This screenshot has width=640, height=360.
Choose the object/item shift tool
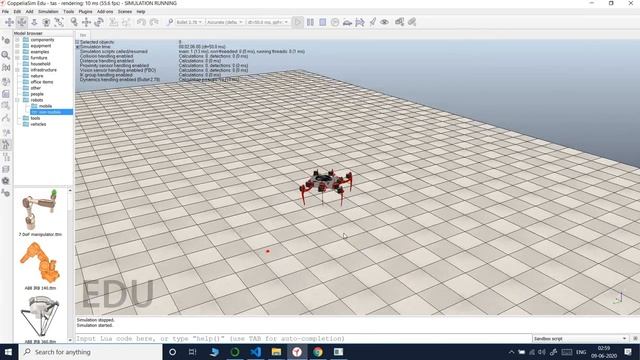point(86,22)
